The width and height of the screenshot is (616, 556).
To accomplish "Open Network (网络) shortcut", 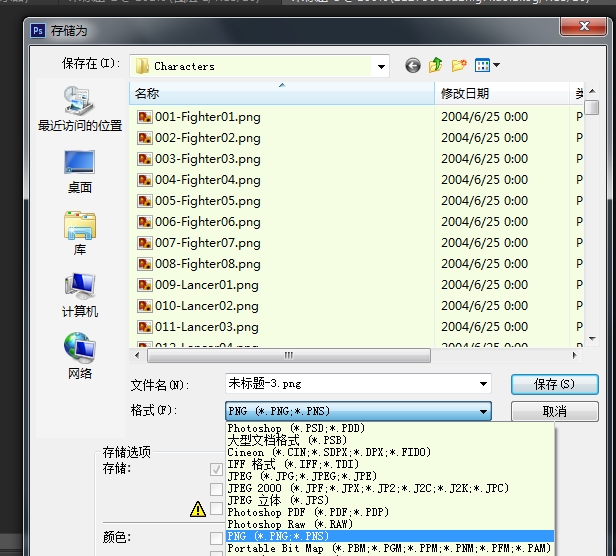I will click(80, 356).
